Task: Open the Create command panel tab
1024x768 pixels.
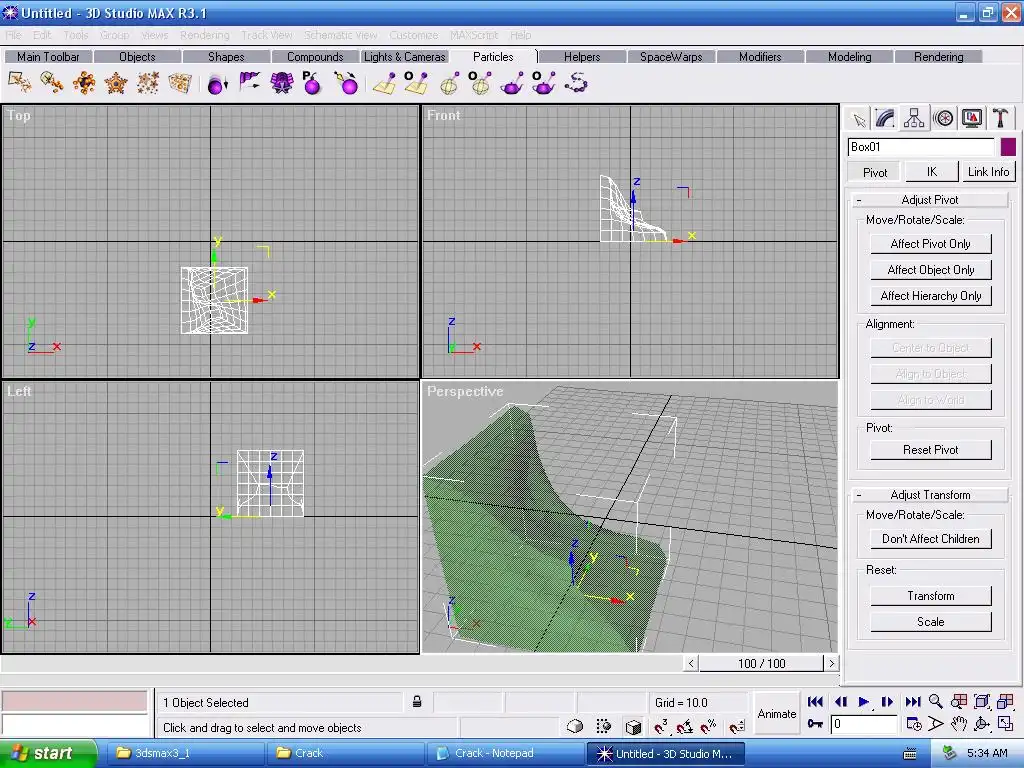Action: (x=859, y=120)
